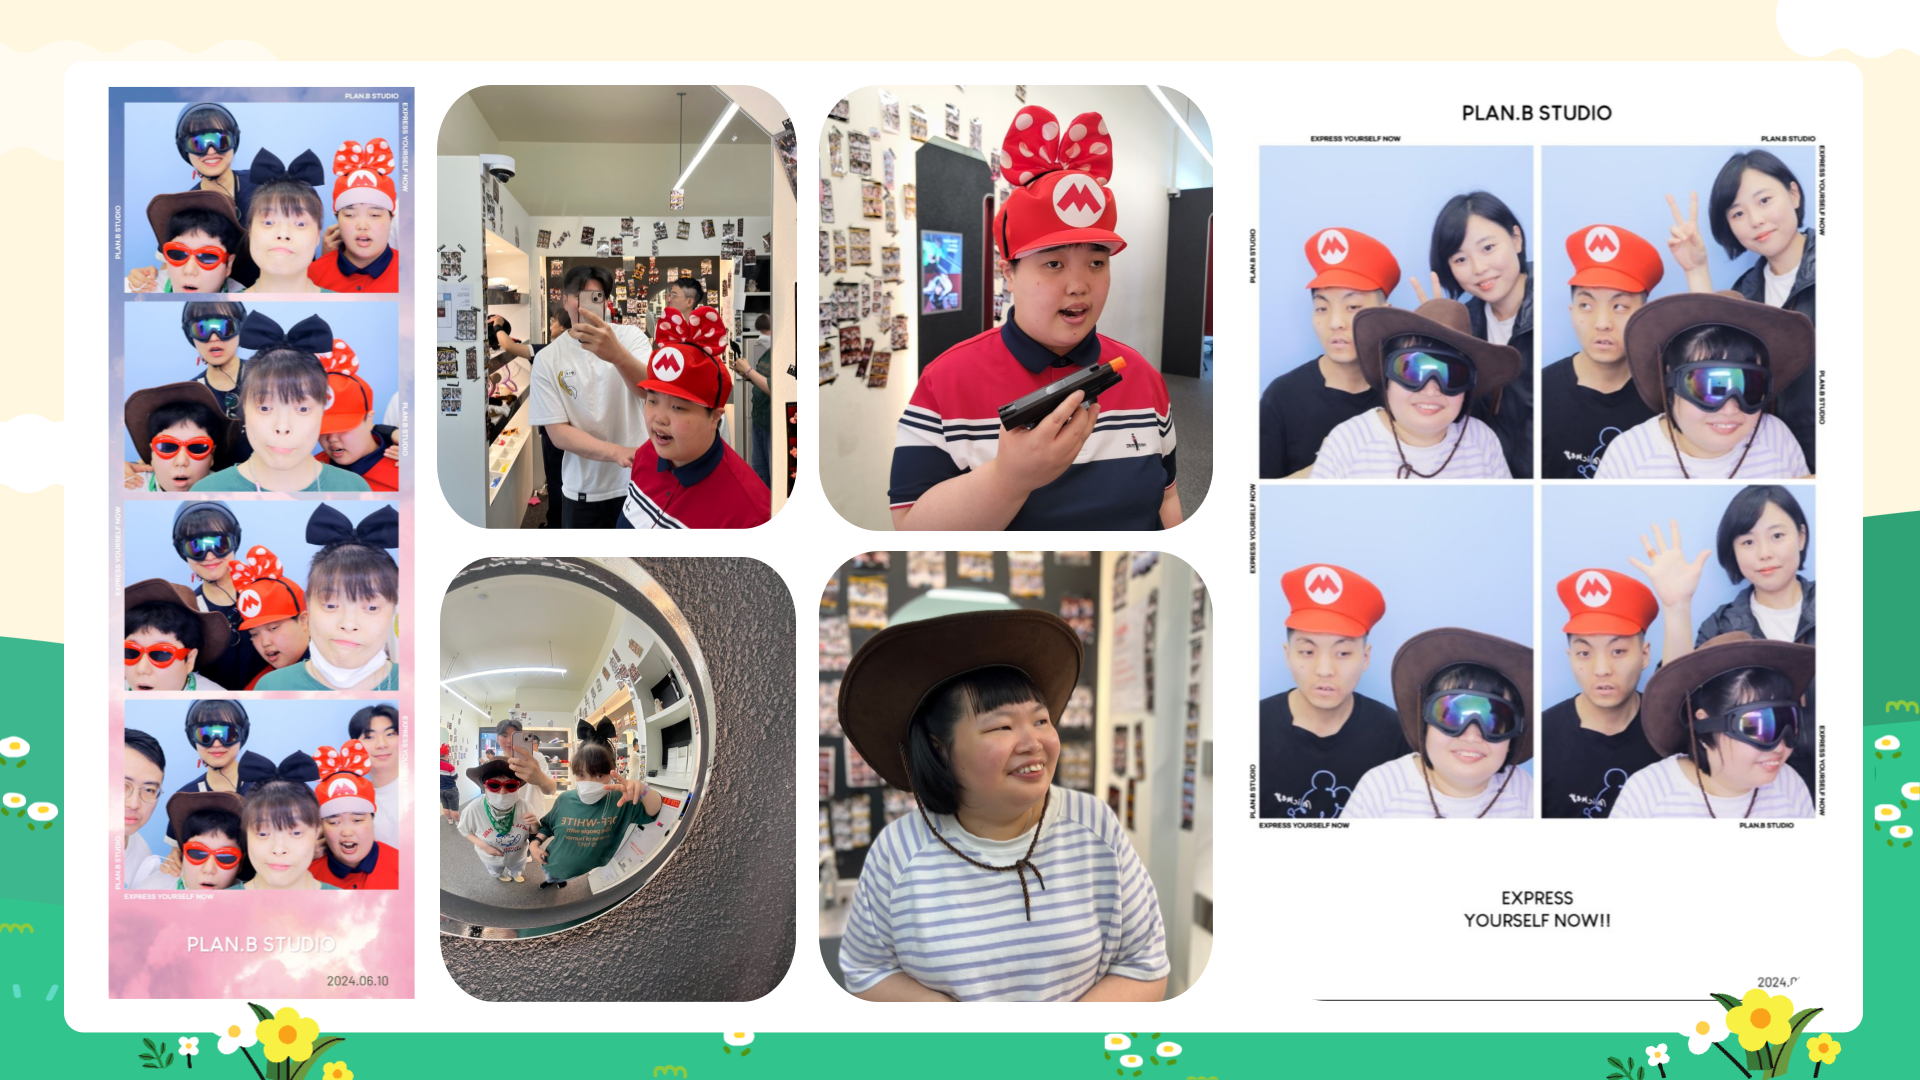Click the large PLAN.B STUDIO heading
The image size is (1920, 1080).
coord(1536,113)
